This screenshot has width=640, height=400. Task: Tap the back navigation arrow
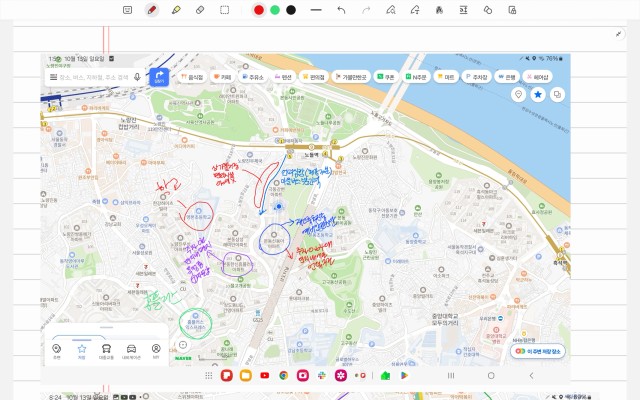pos(531,376)
